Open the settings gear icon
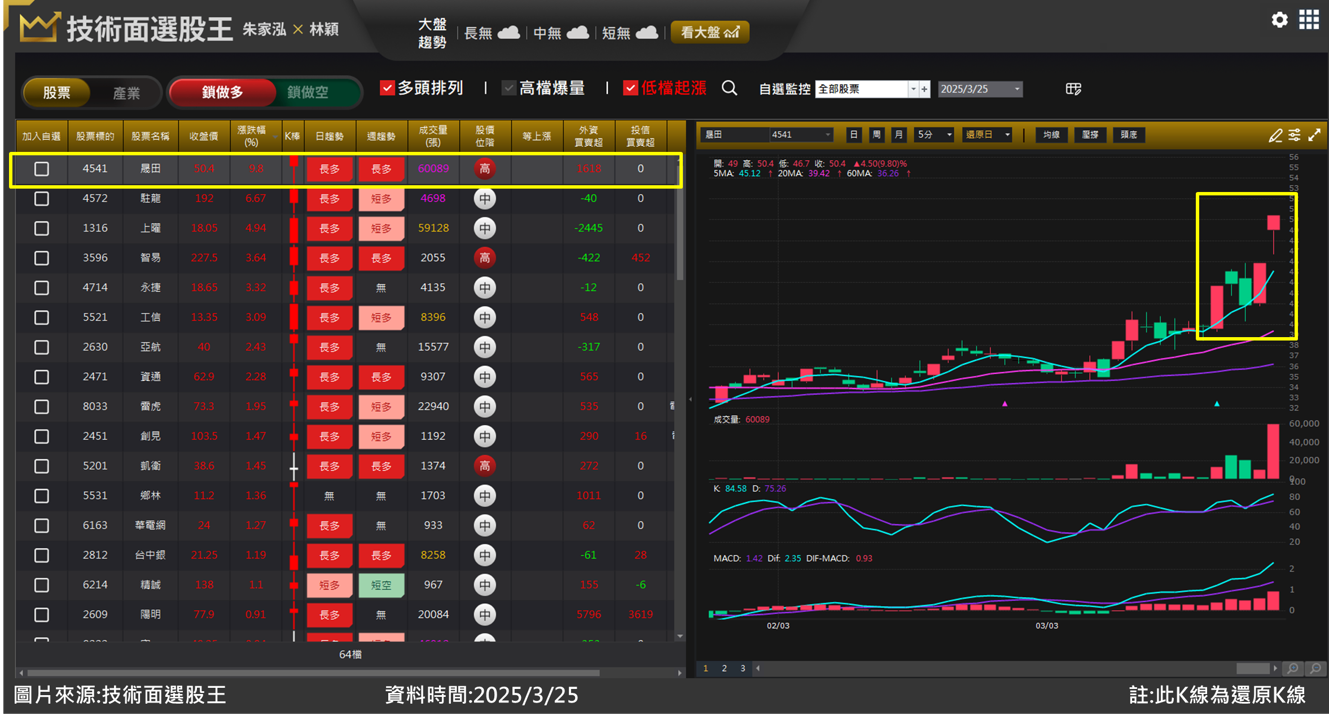This screenshot has height=720, width=1329. pos(1279,20)
